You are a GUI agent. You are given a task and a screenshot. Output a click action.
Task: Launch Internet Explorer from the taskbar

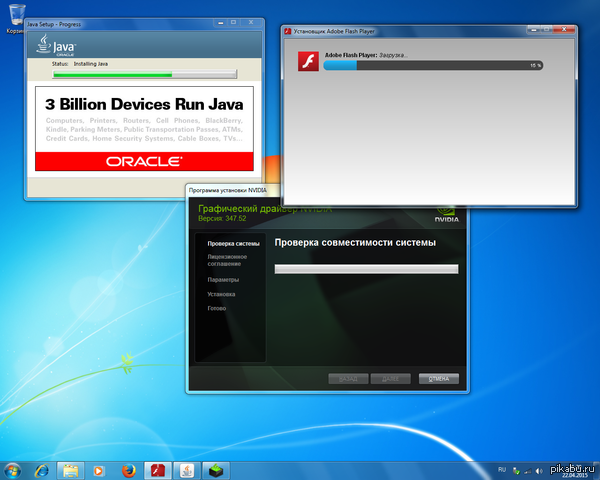coord(42,470)
